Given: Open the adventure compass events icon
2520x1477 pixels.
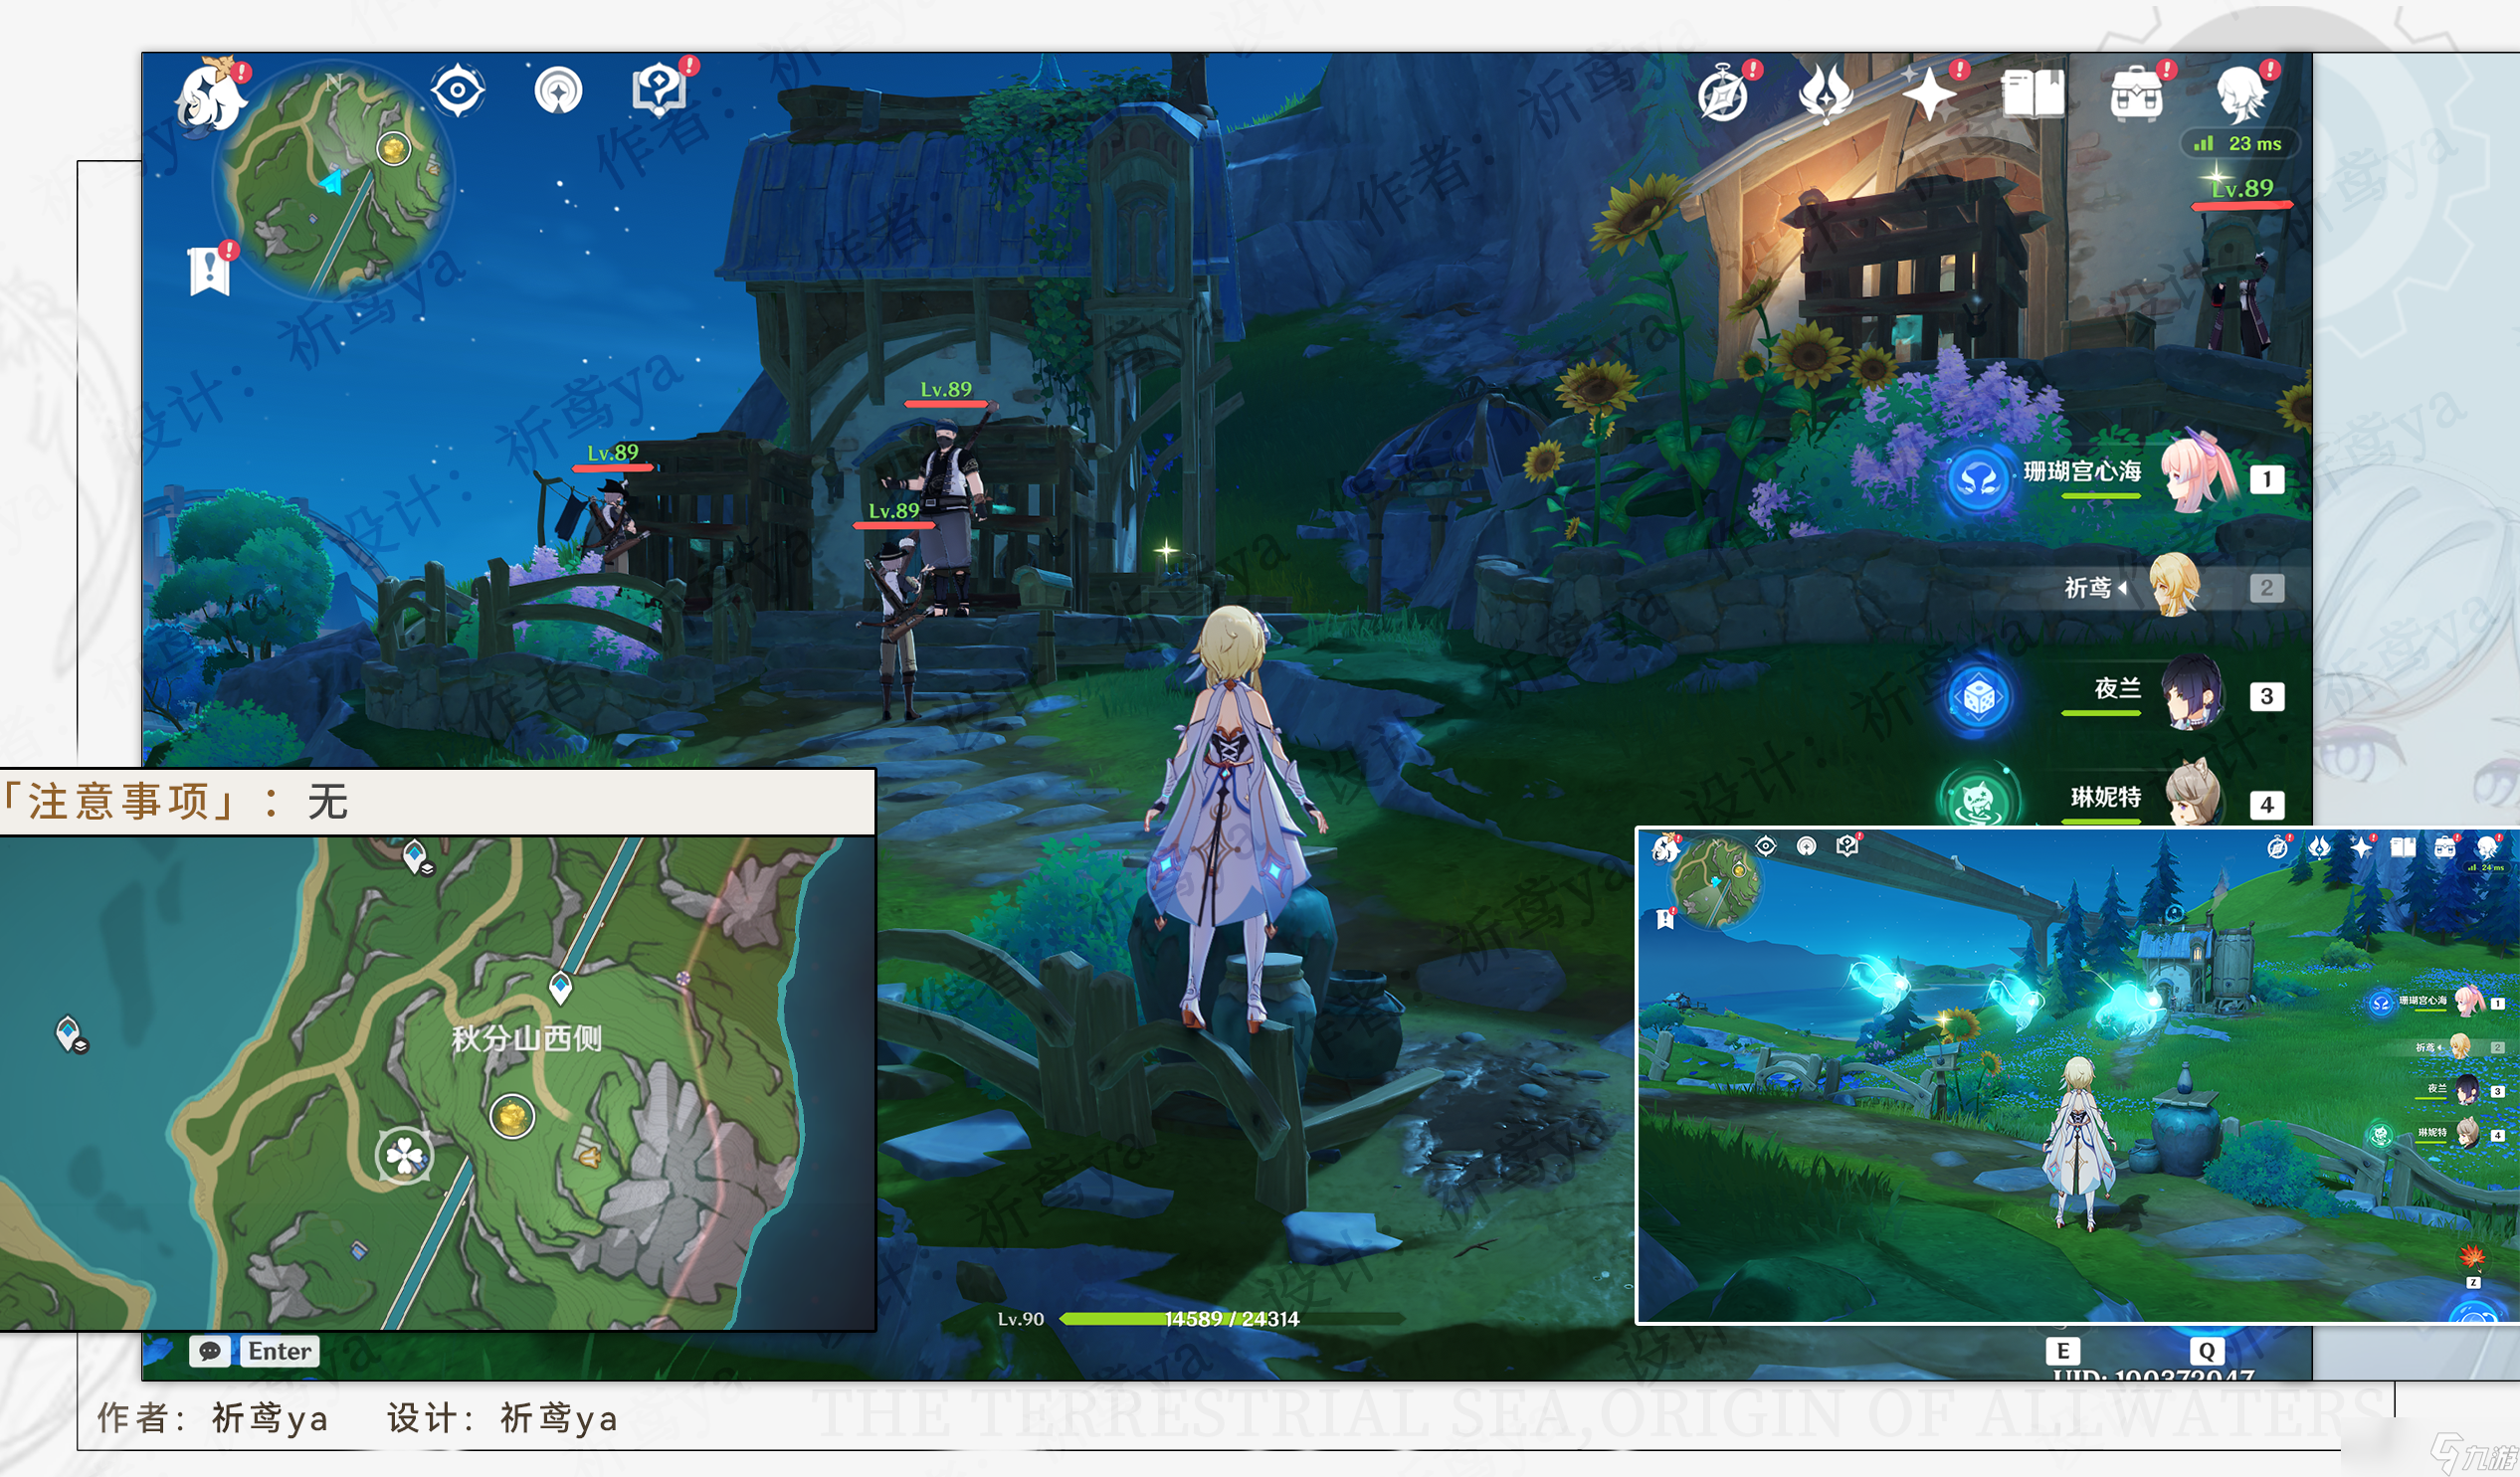Looking at the screenshot, I should point(1723,96).
